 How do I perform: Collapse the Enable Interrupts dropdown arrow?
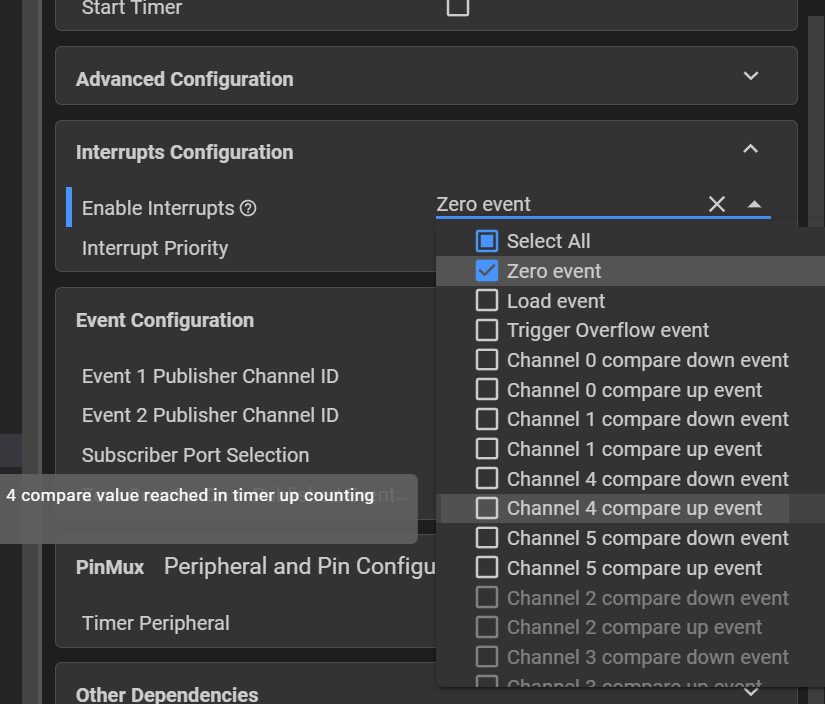coord(755,204)
